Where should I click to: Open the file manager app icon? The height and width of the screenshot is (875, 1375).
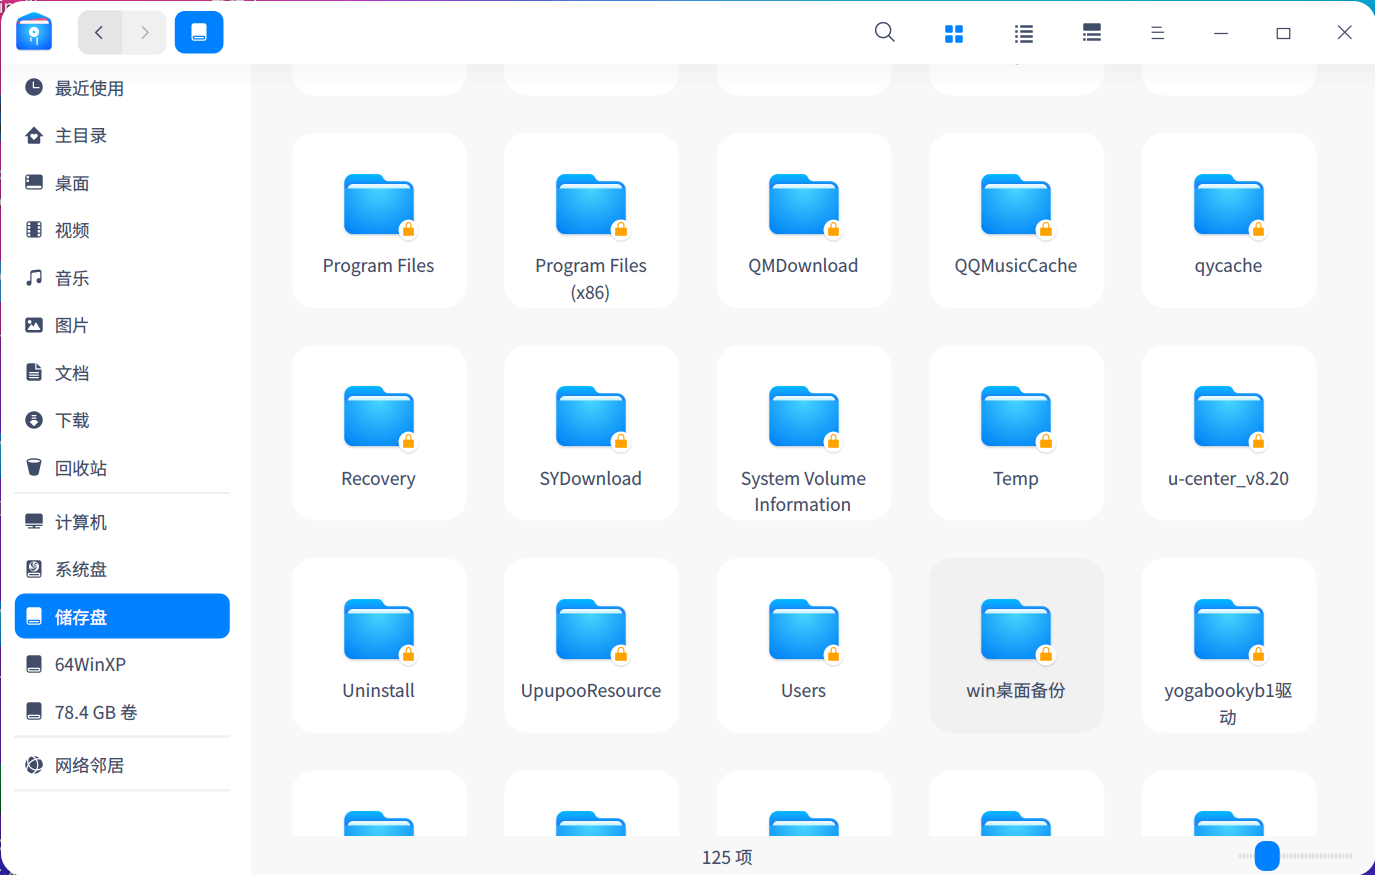point(34,33)
